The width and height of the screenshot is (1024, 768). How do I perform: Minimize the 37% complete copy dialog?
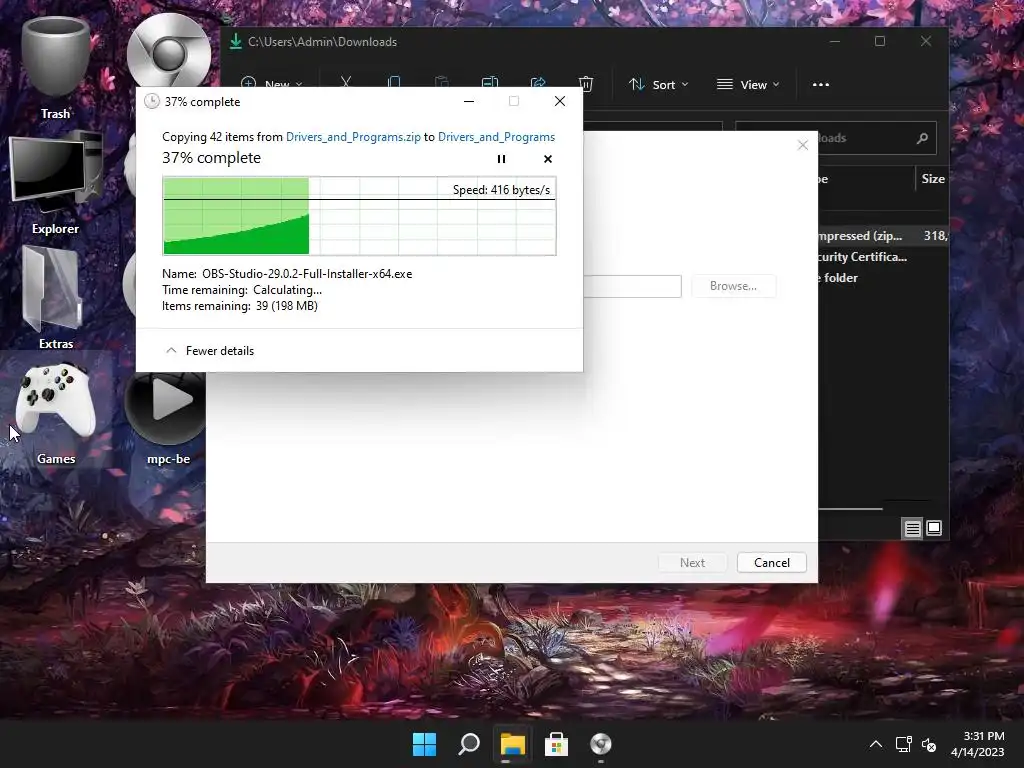[469, 101]
